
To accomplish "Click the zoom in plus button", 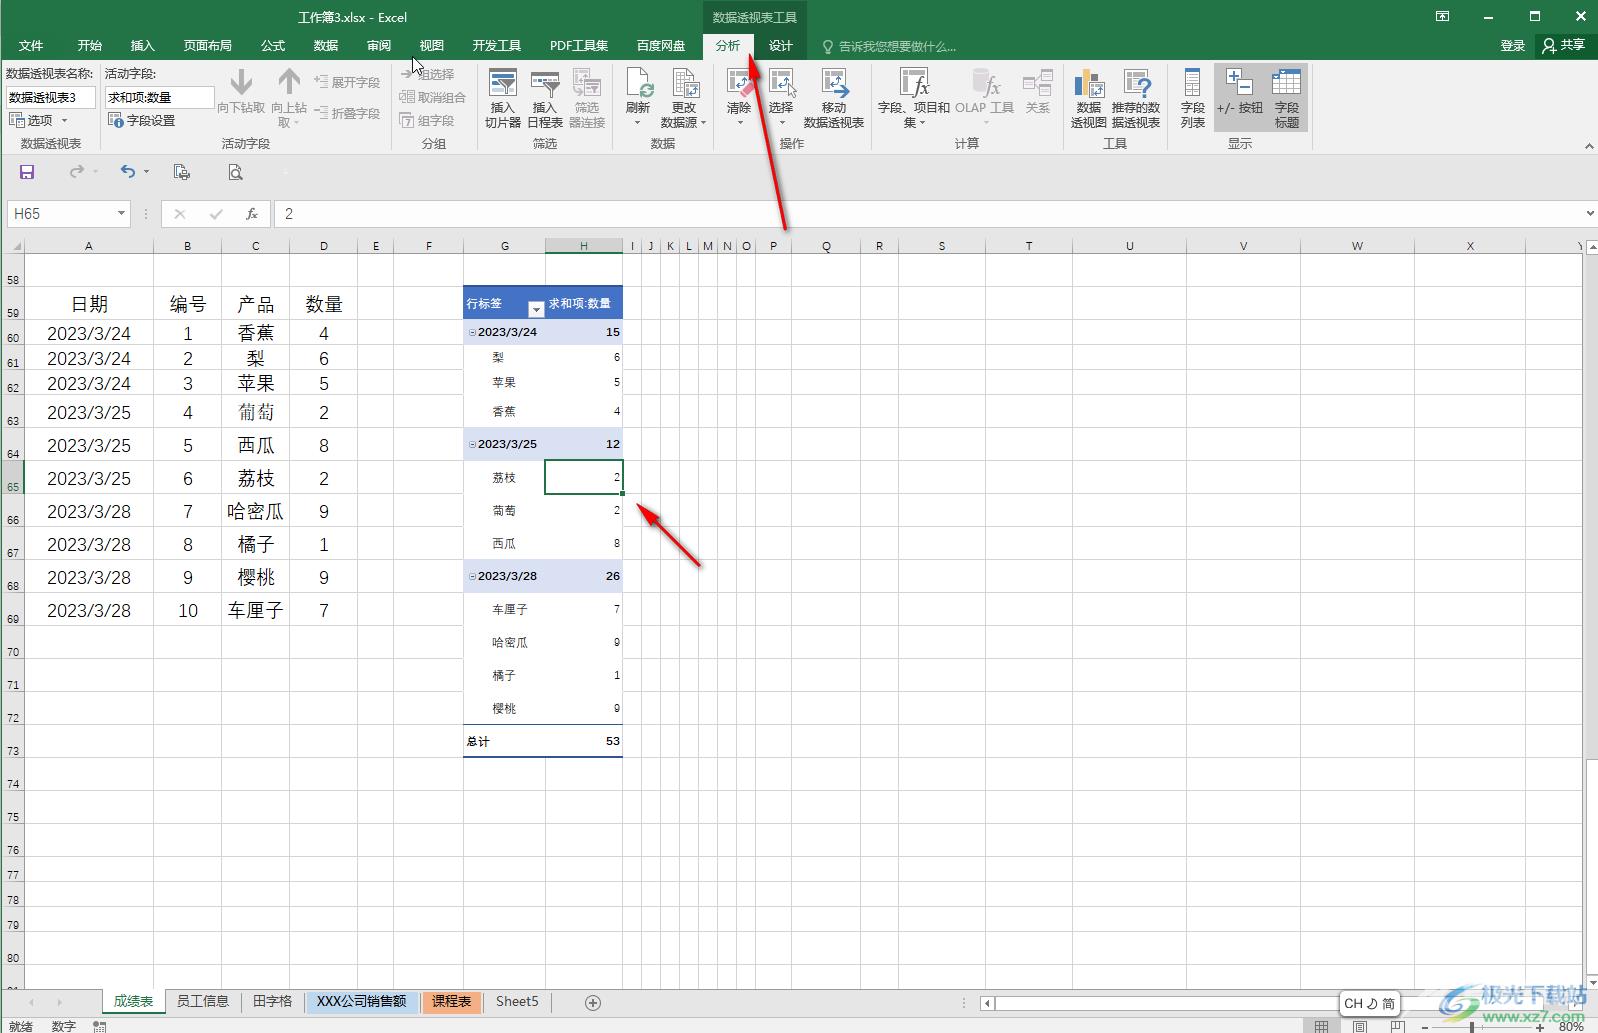I will point(1540,1027).
